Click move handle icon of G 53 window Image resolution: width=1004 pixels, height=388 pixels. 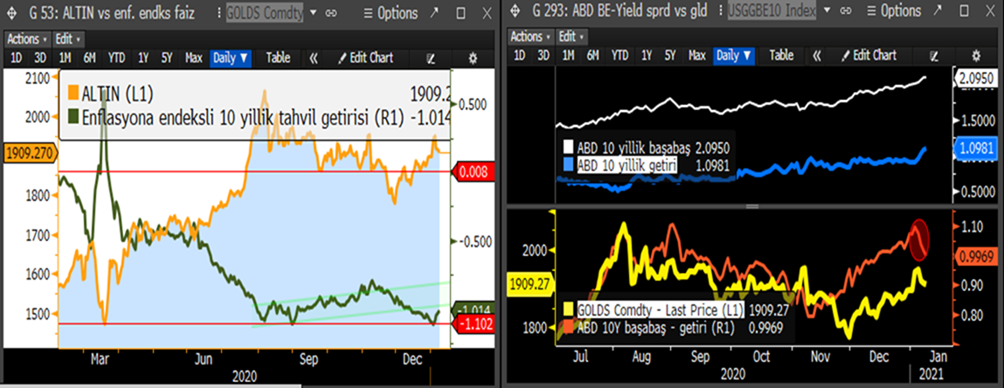(12, 12)
